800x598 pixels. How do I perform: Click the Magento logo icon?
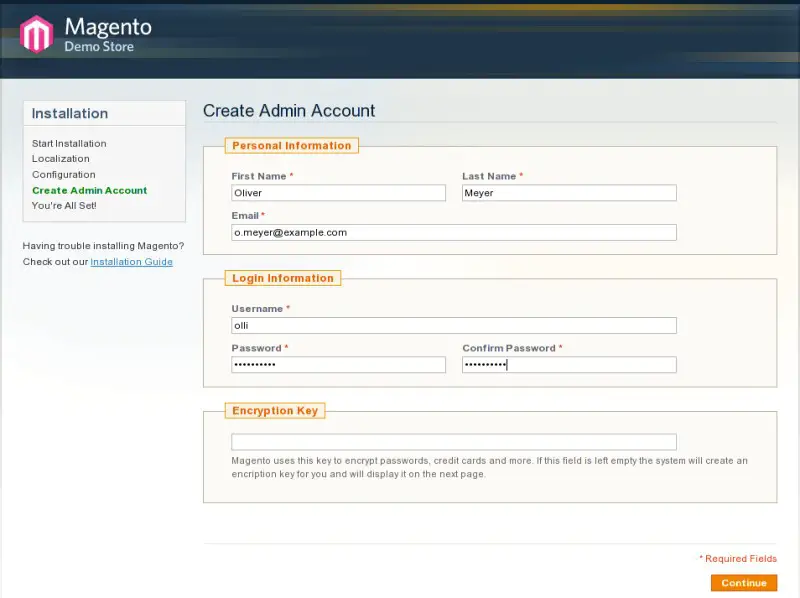point(36,34)
